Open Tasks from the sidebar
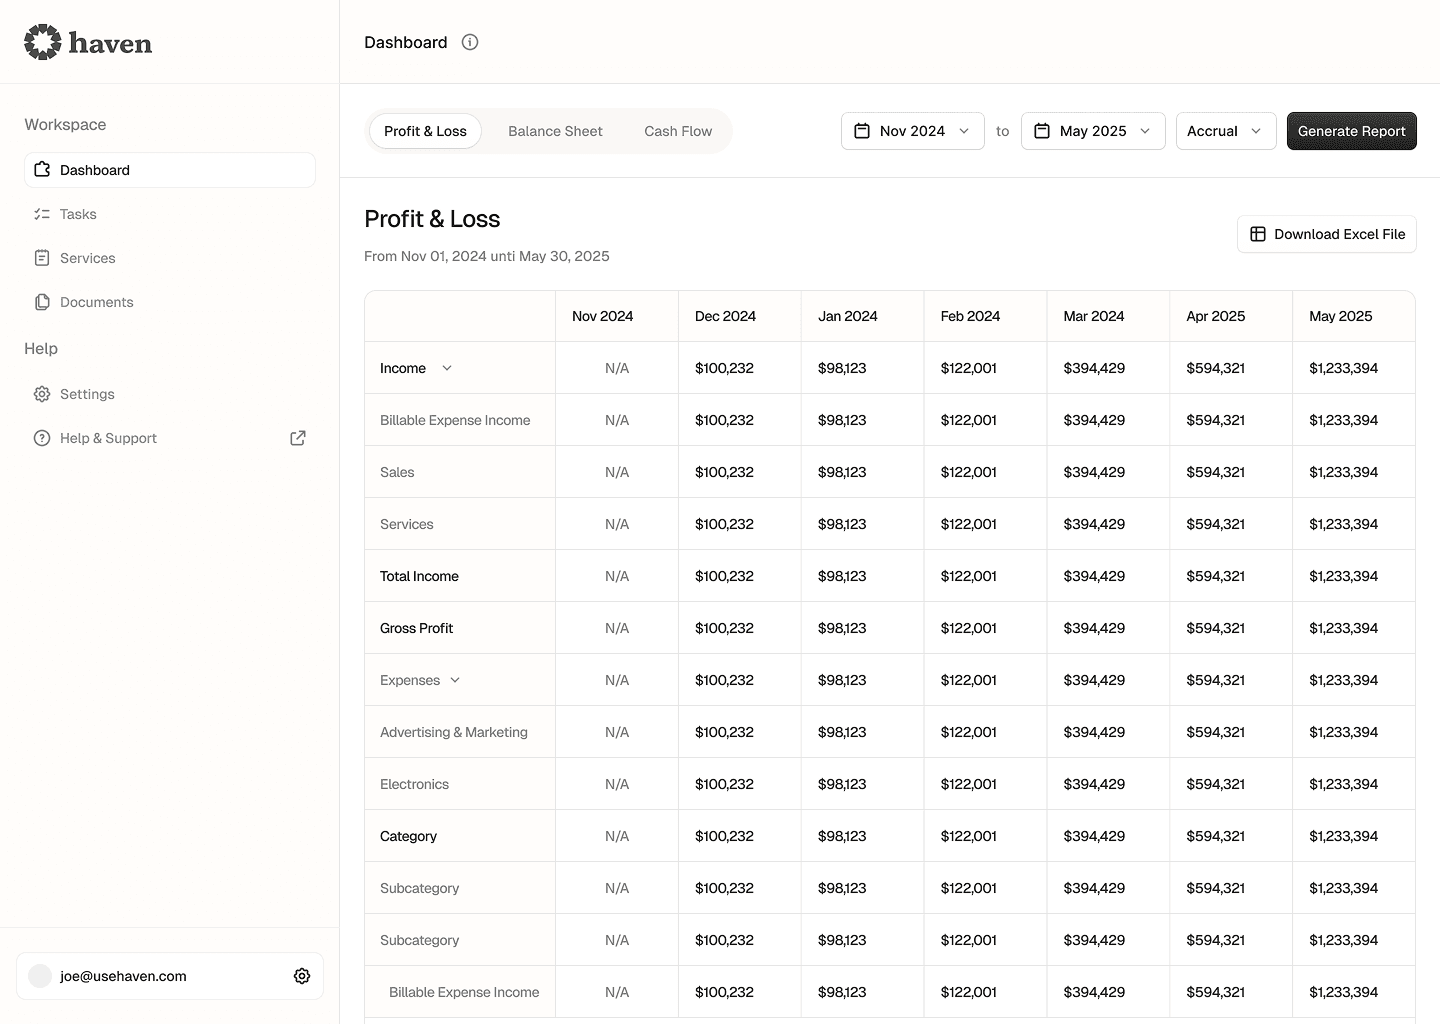Image resolution: width=1440 pixels, height=1024 pixels. click(78, 214)
